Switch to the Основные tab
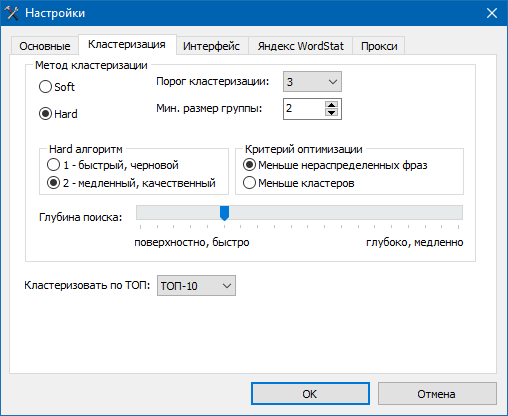The image size is (508, 416). tap(45, 46)
